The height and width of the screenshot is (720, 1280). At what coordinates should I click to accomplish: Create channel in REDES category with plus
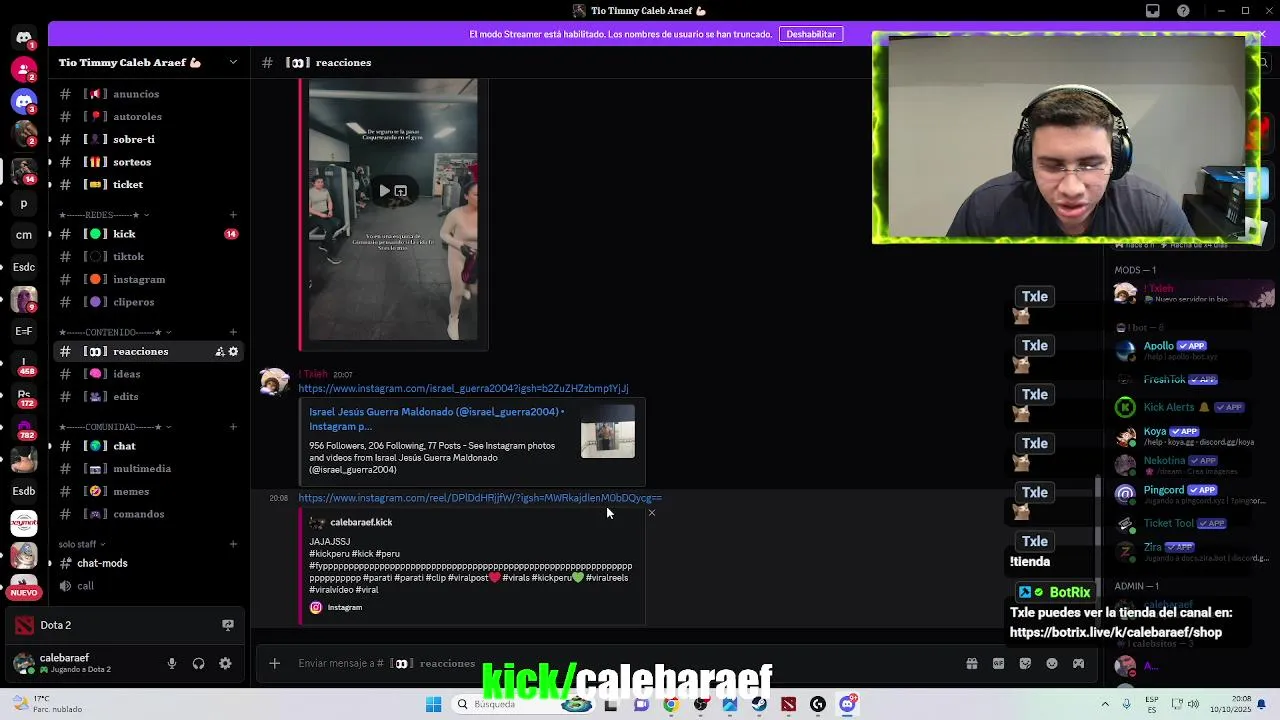click(x=233, y=215)
